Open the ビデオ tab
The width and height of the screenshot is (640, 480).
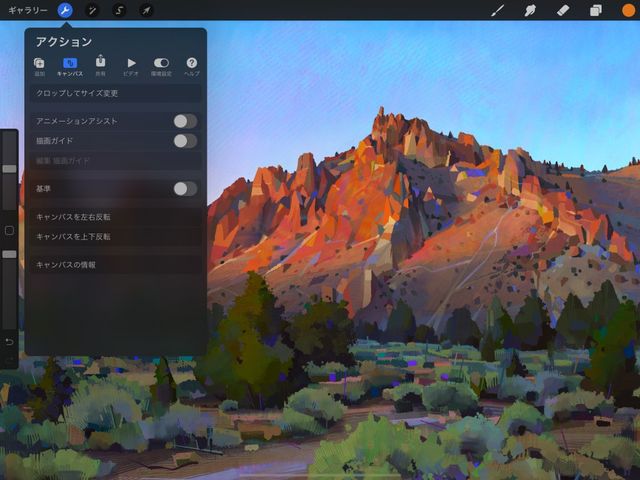pyautogui.click(x=131, y=67)
